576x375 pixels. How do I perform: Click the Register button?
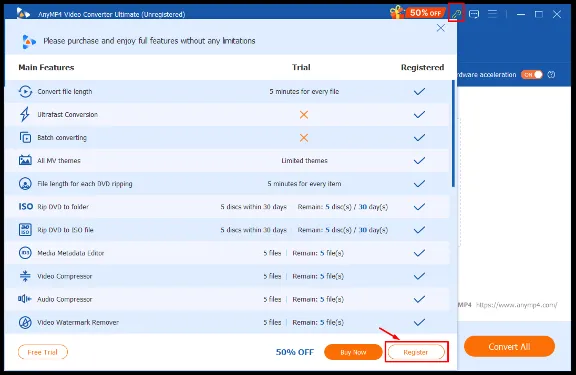(416, 352)
